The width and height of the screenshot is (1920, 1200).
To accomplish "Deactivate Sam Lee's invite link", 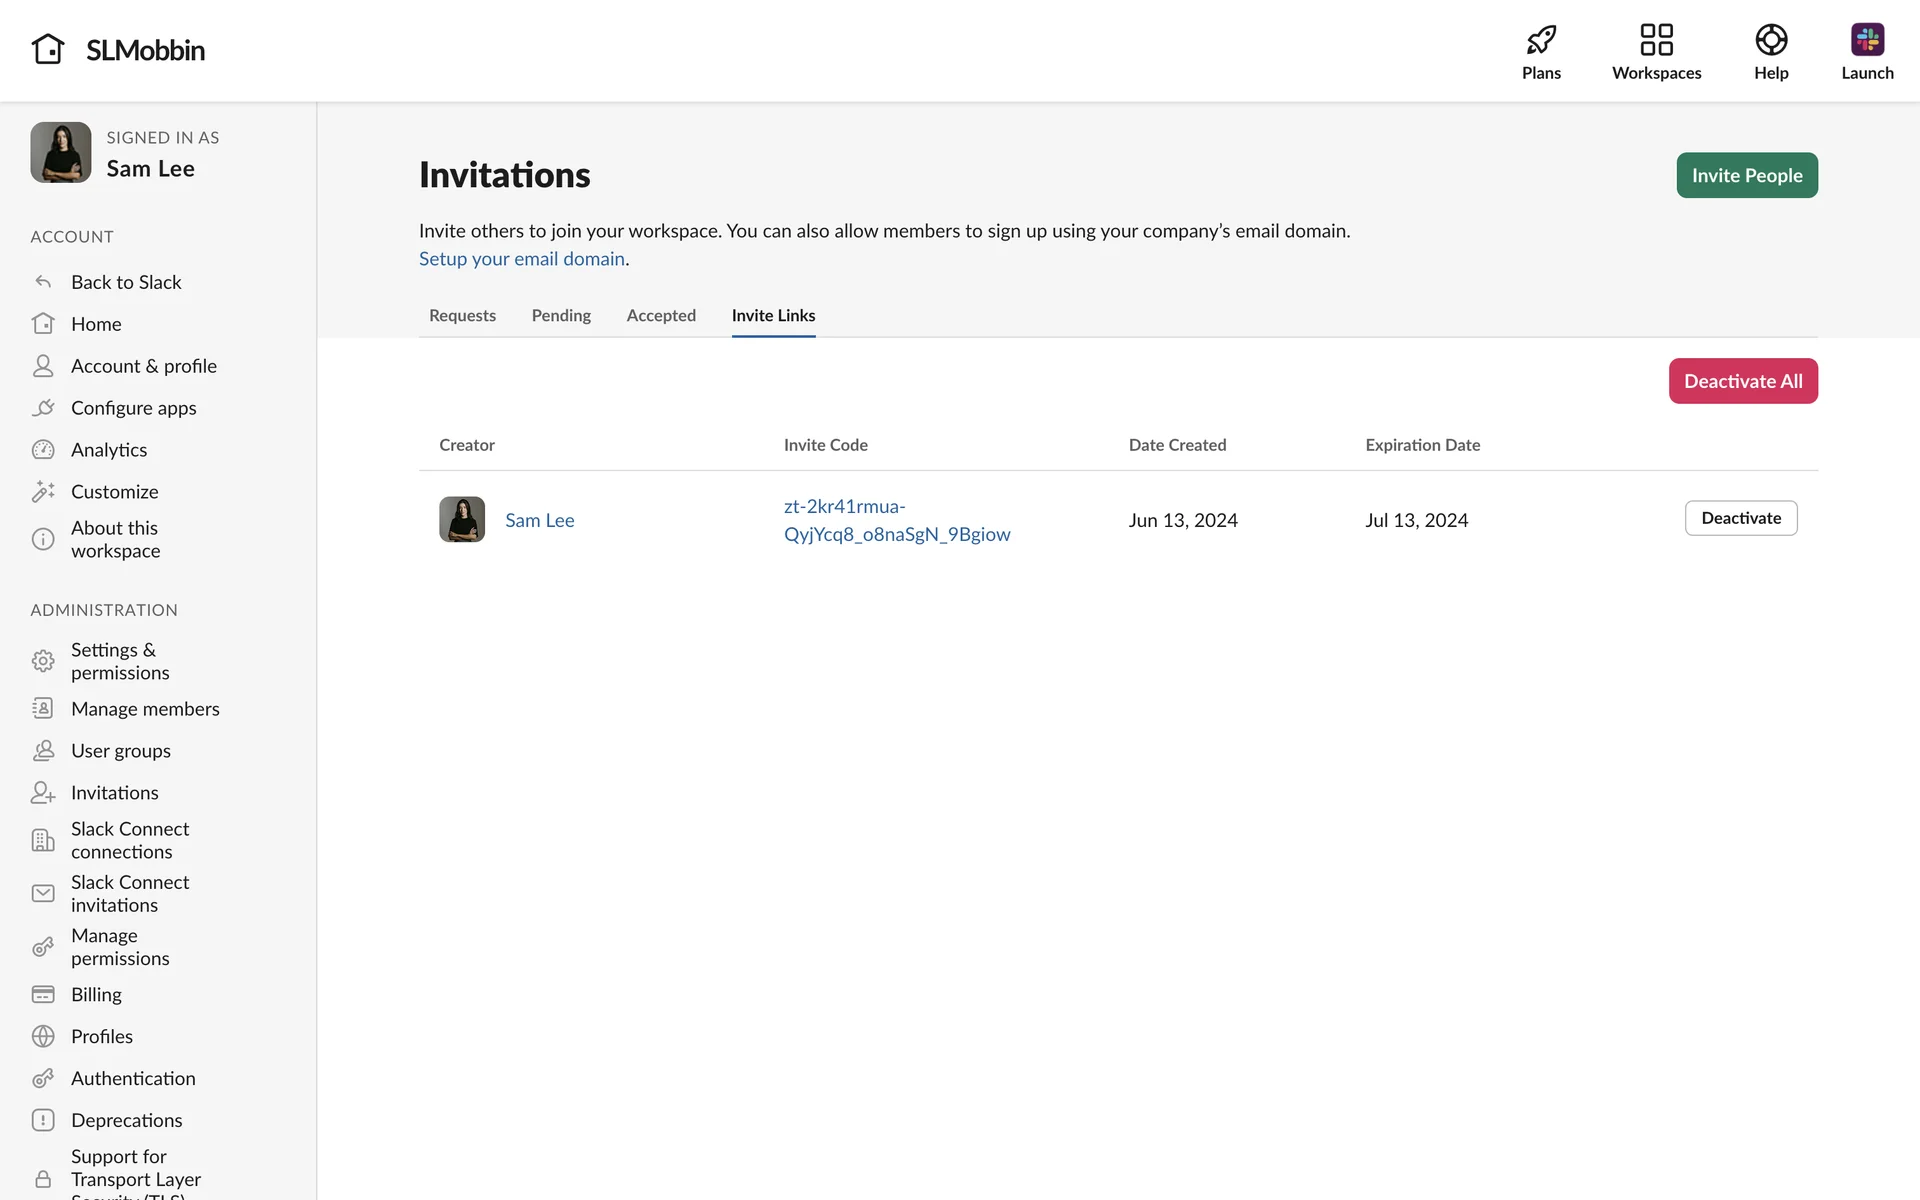I will click(x=1740, y=518).
